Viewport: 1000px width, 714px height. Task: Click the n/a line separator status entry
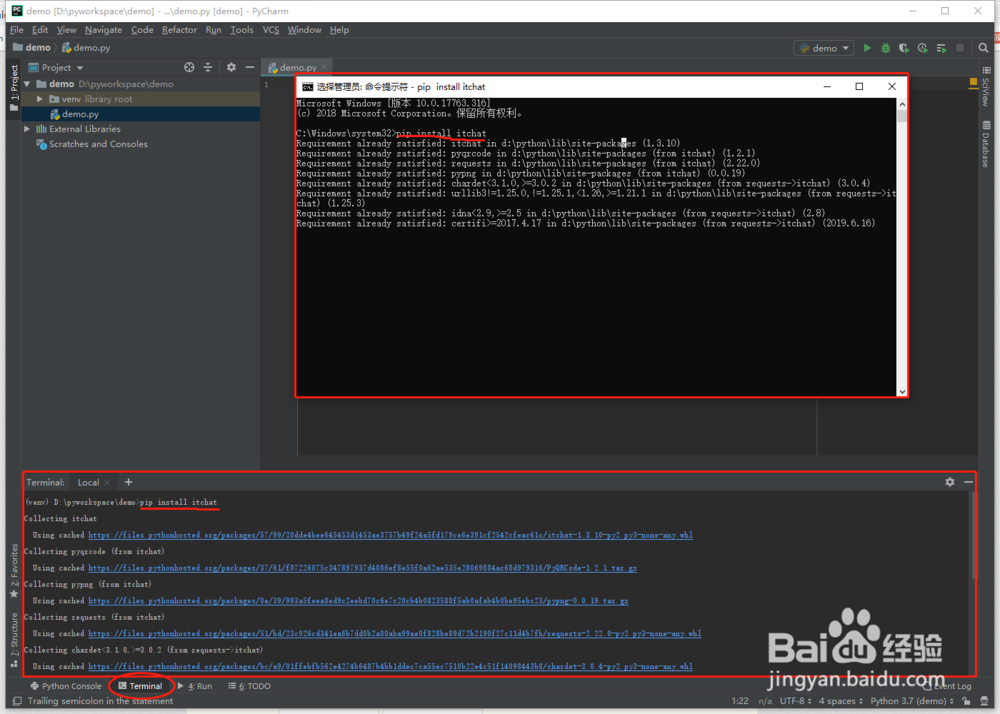pos(765,701)
